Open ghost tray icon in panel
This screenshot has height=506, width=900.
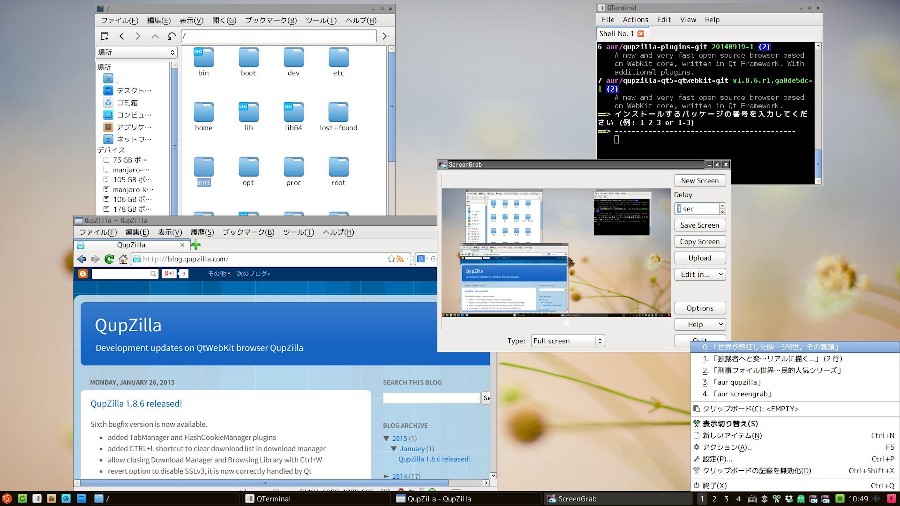pyautogui.click(x=800, y=499)
